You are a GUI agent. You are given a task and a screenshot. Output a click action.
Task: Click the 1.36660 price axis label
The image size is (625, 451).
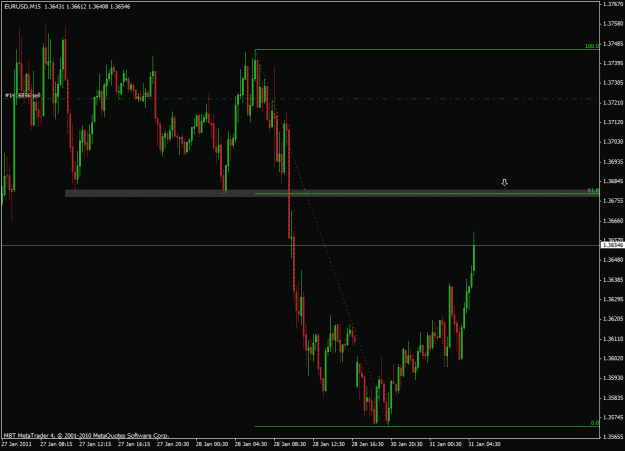pyautogui.click(x=613, y=221)
